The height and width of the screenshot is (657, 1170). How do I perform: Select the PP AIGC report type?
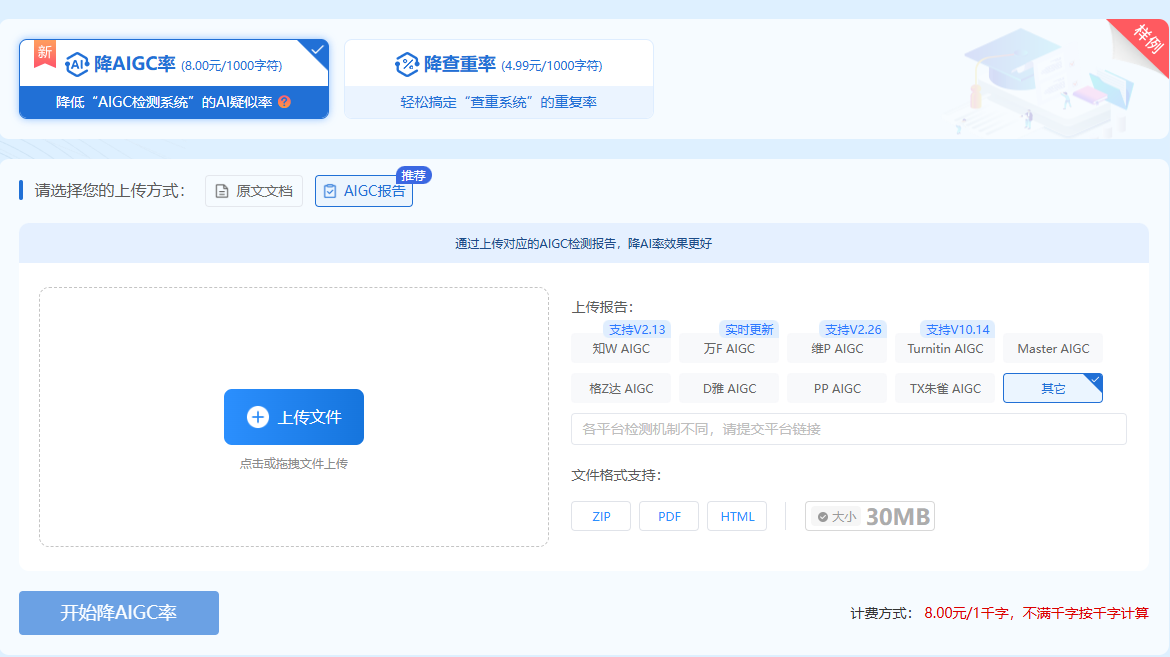837,388
